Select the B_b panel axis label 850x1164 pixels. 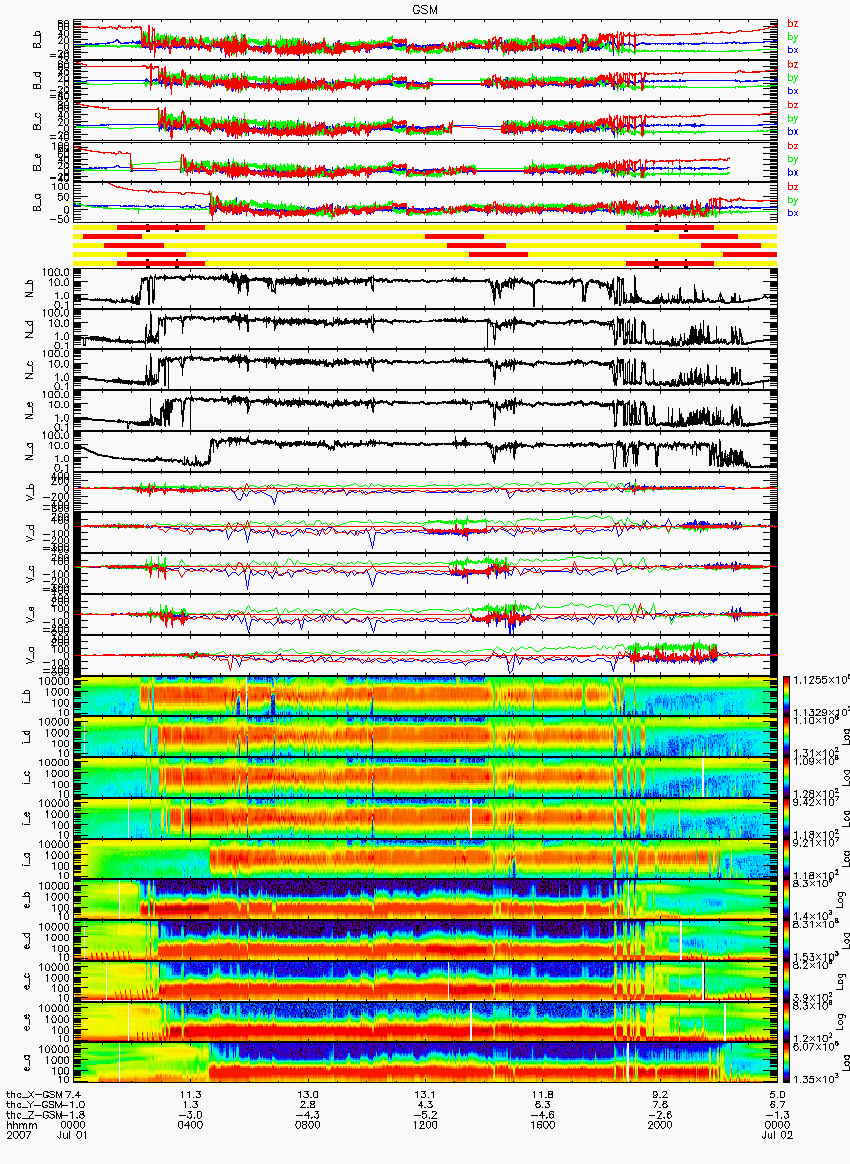[x=36, y=40]
